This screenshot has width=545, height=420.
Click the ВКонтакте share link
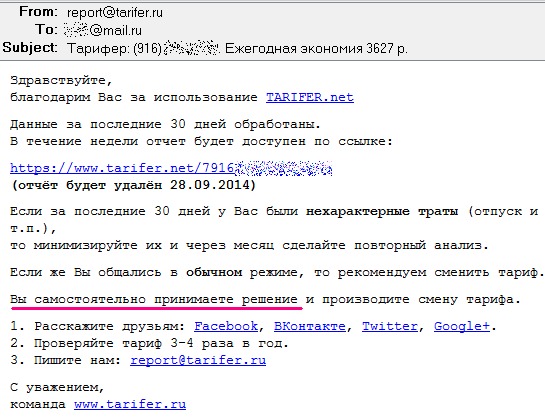[310, 326]
